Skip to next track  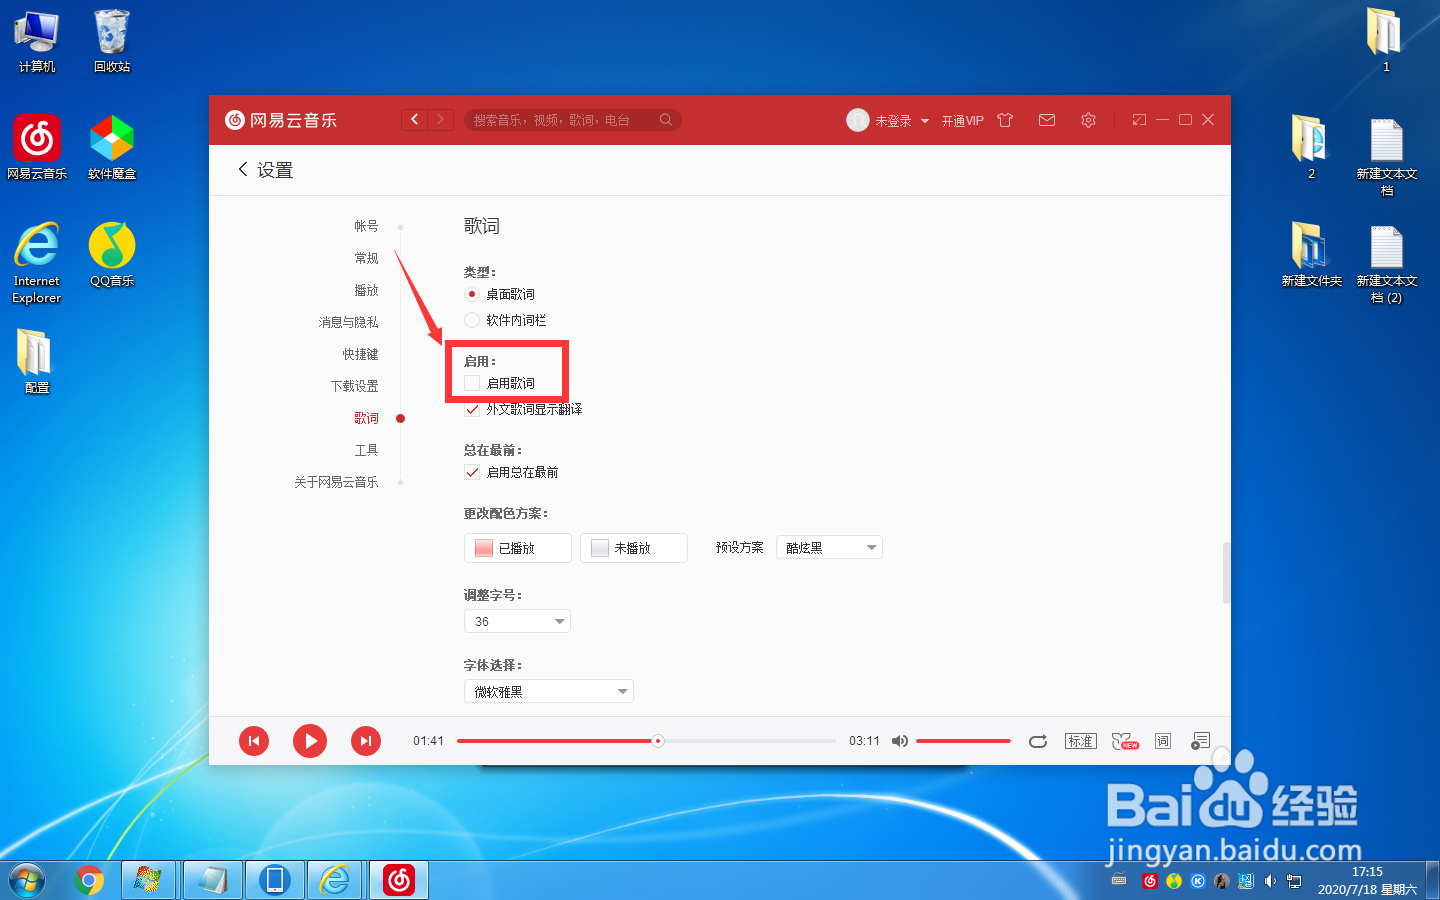coord(366,741)
